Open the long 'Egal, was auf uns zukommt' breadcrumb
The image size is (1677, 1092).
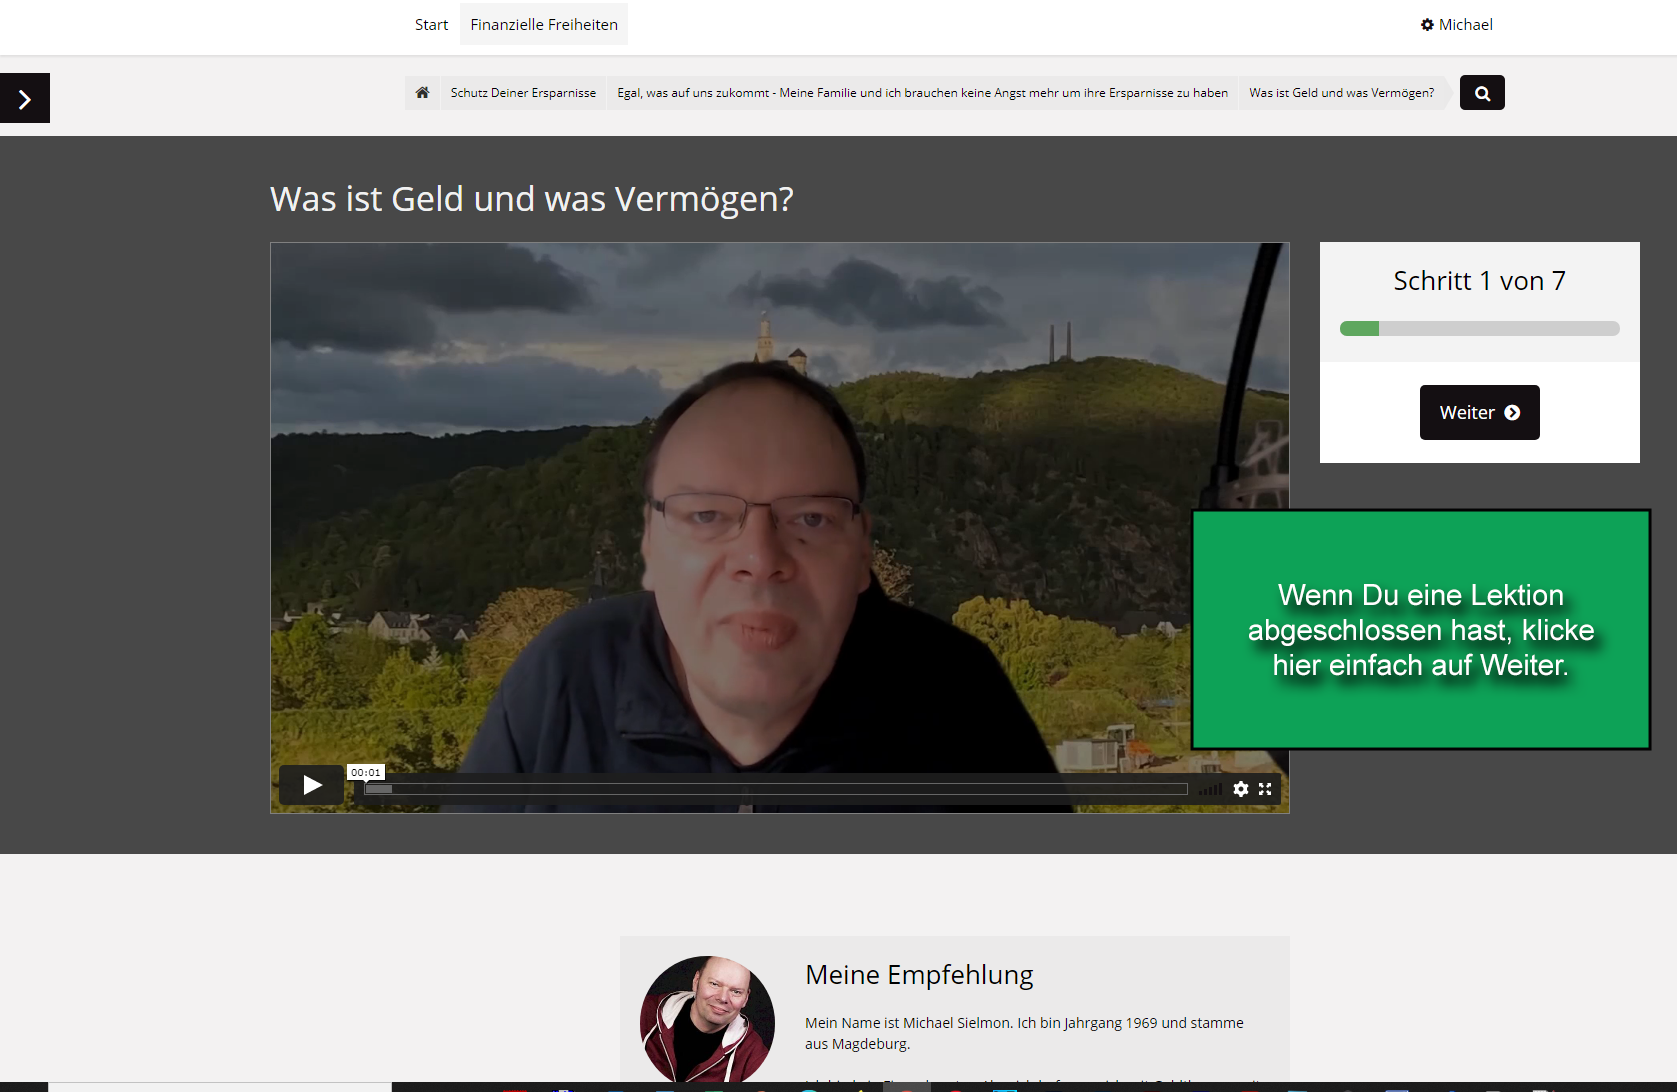pyautogui.click(x=922, y=93)
